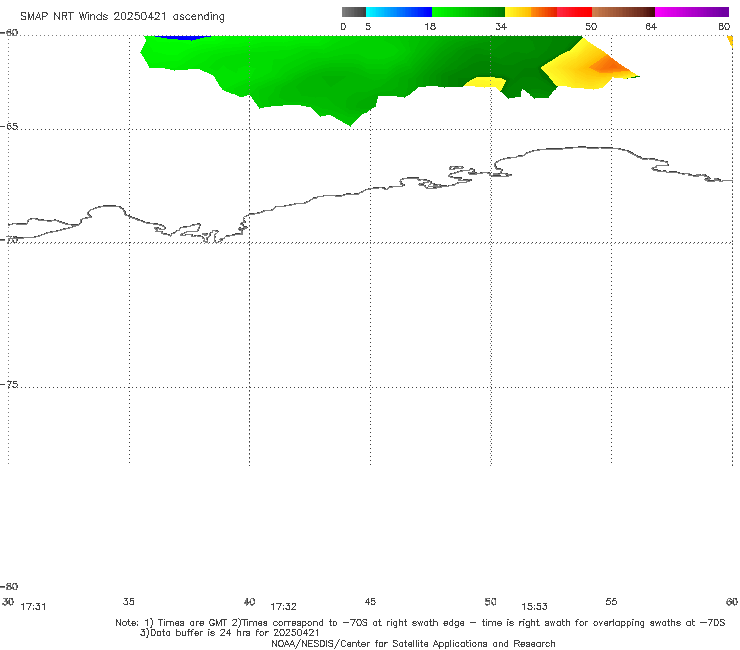Screen dimensions: 740x650
Task: Click the small yellow wind patch near longitude 50
Action: point(485,82)
